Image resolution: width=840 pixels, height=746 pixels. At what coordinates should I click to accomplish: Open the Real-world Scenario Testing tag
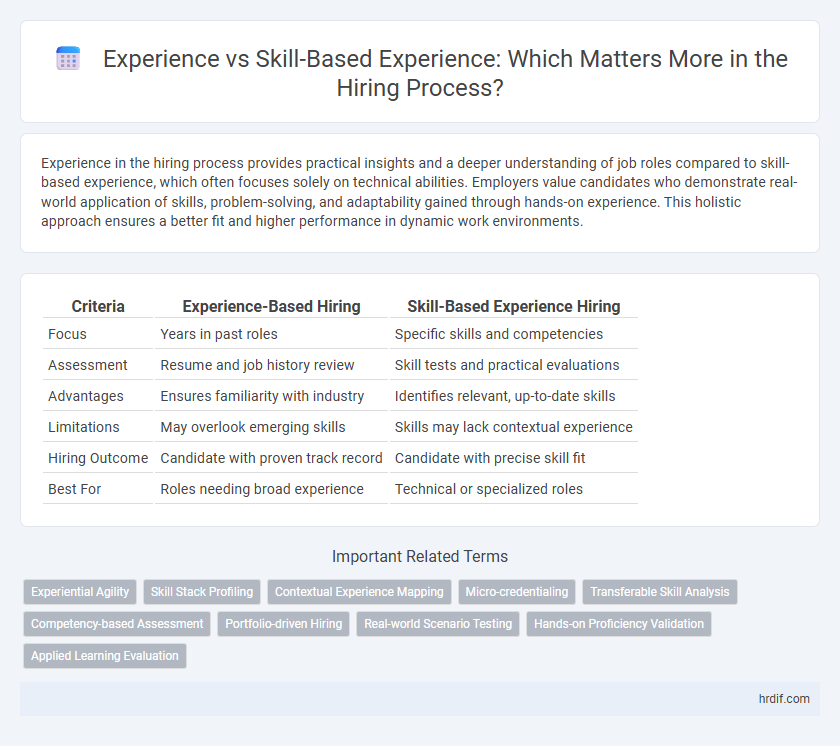pyautogui.click(x=438, y=624)
